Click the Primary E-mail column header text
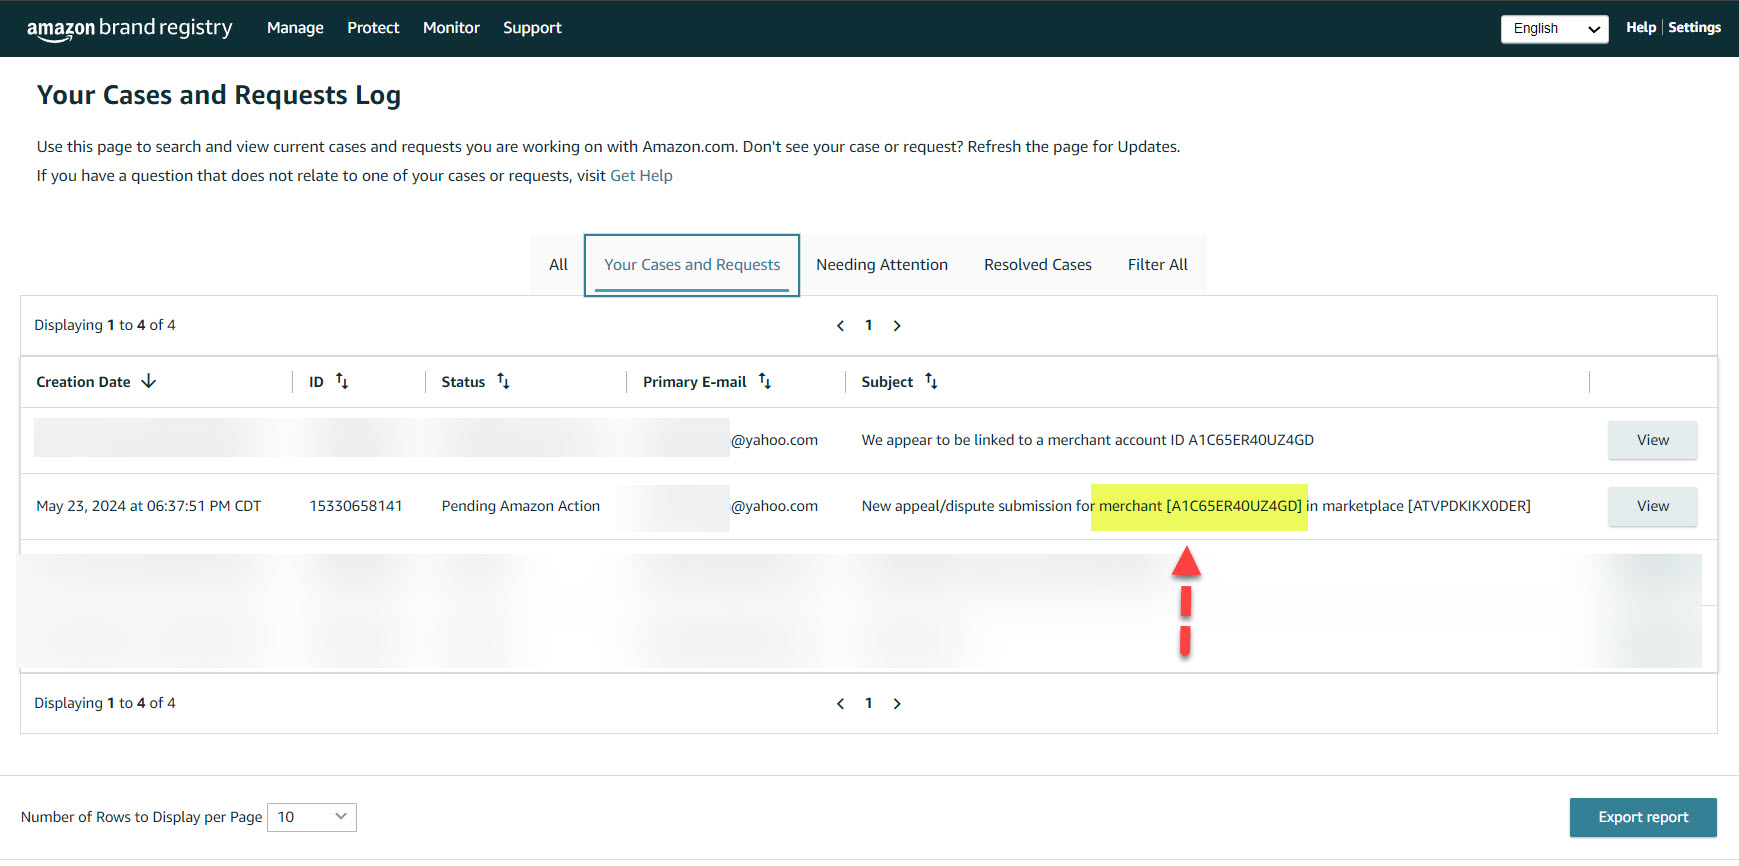Viewport: 1739px width, 866px height. (x=694, y=382)
